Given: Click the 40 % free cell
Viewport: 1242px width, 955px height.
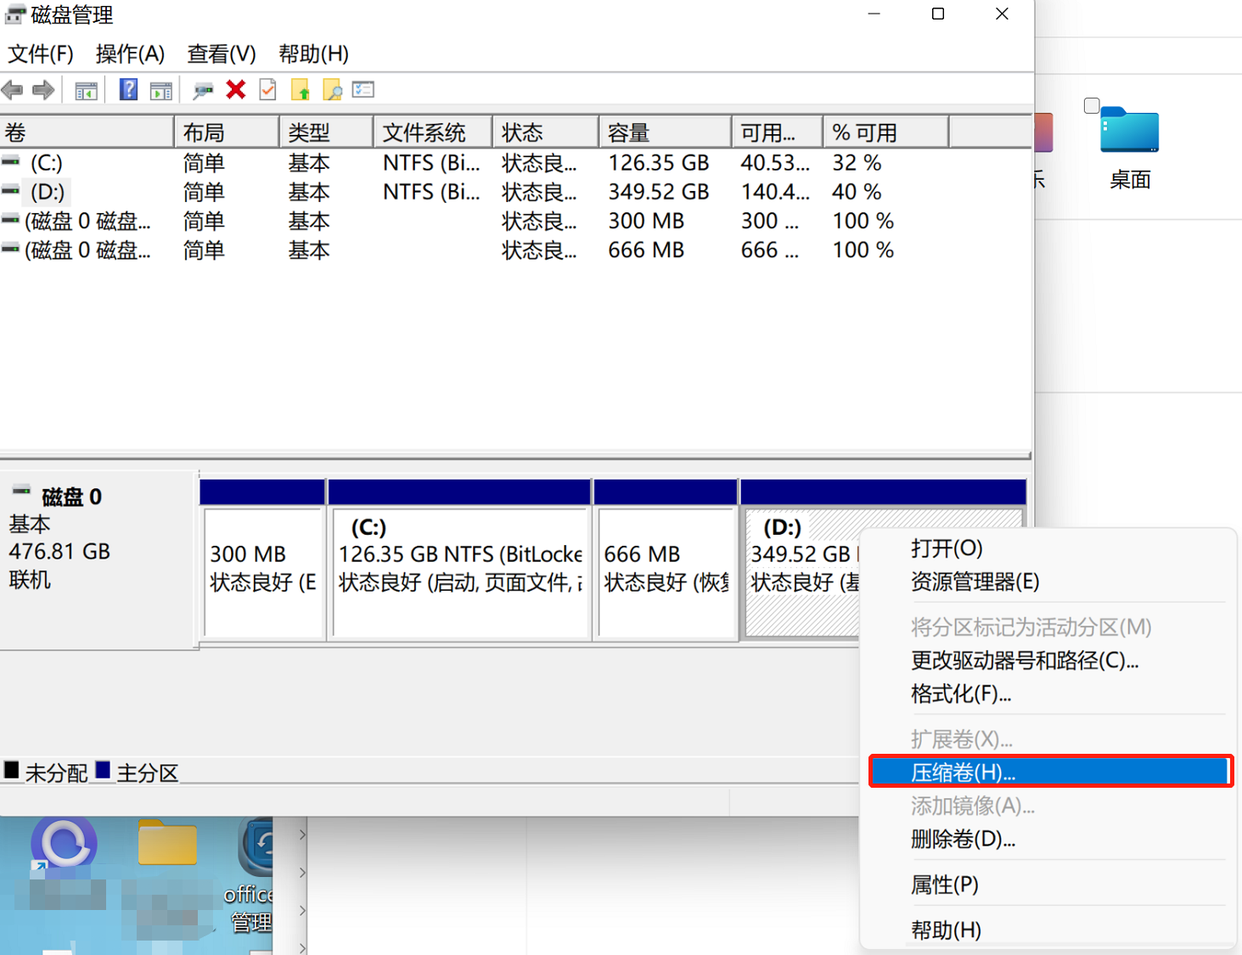Looking at the screenshot, I should click(x=857, y=191).
